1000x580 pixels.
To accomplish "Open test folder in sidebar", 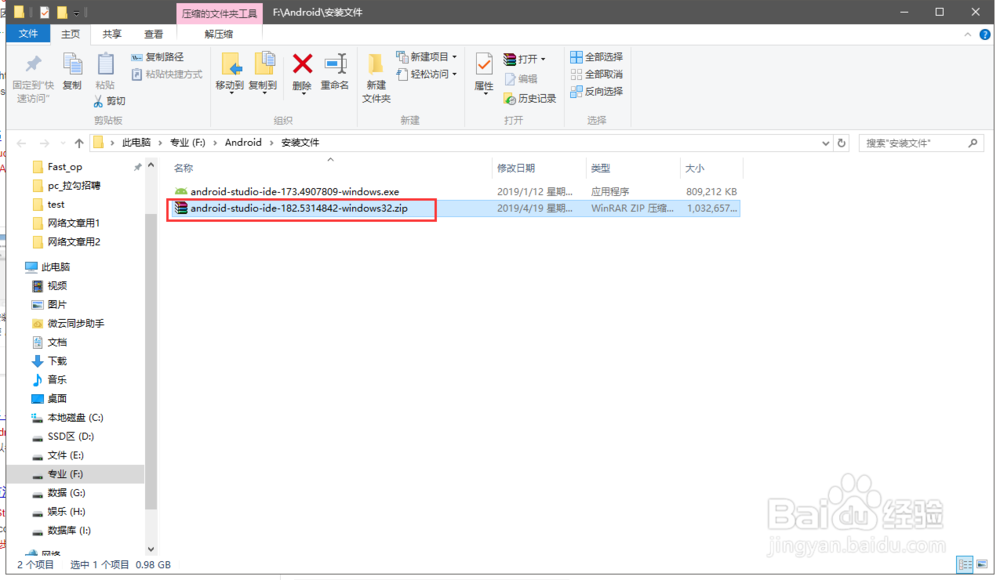I will coord(55,205).
